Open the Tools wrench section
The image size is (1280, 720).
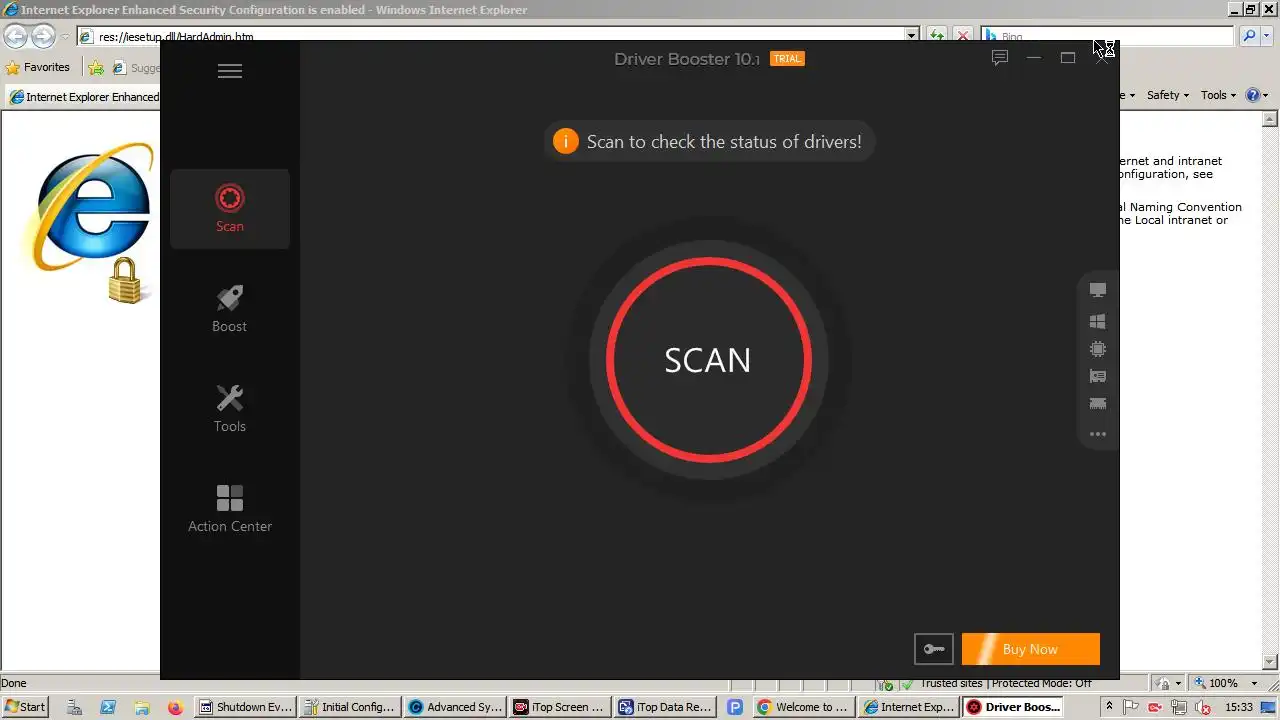tap(230, 409)
